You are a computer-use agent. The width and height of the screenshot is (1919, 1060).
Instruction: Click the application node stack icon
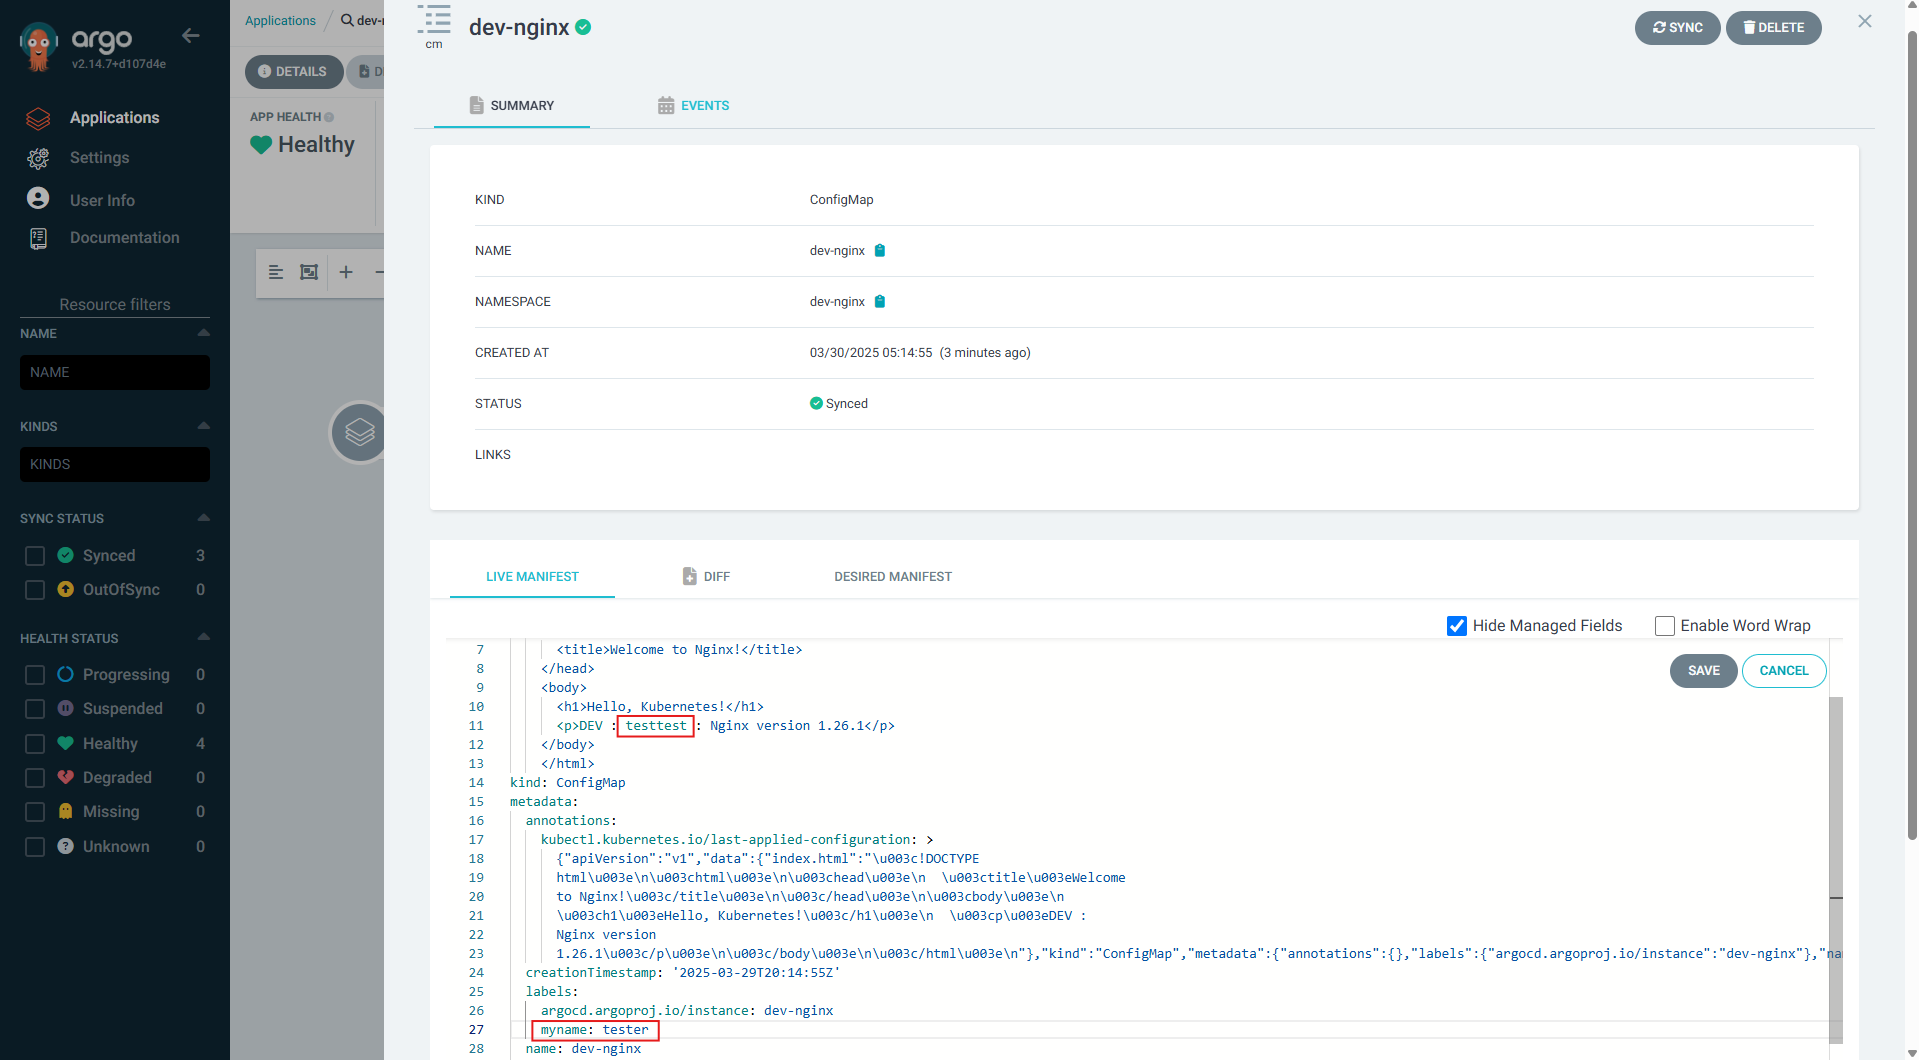click(359, 433)
